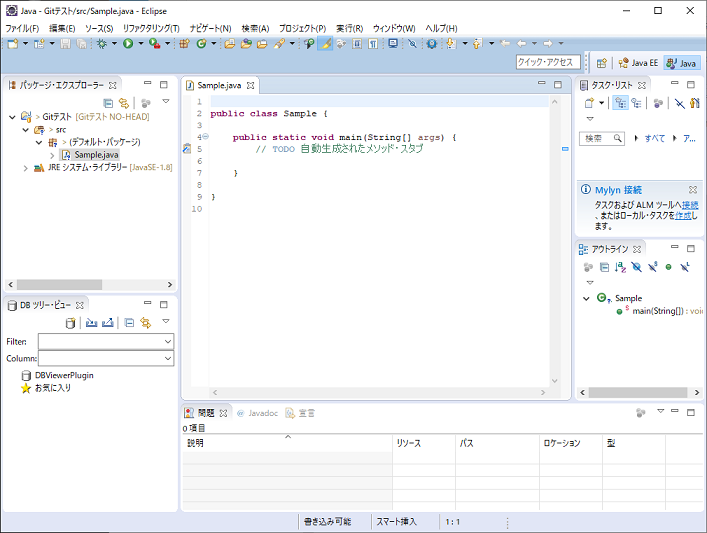
Task: Toggle categorized view in Task List toolbar
Action: (618, 102)
